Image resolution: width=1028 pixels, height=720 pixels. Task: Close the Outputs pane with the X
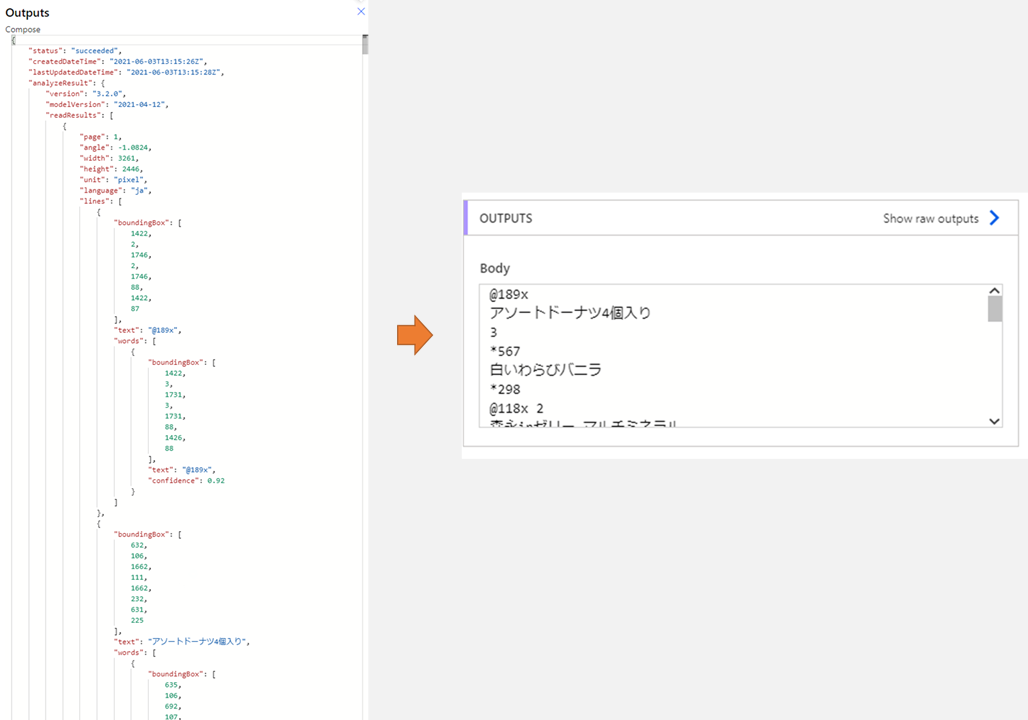[x=359, y=12]
